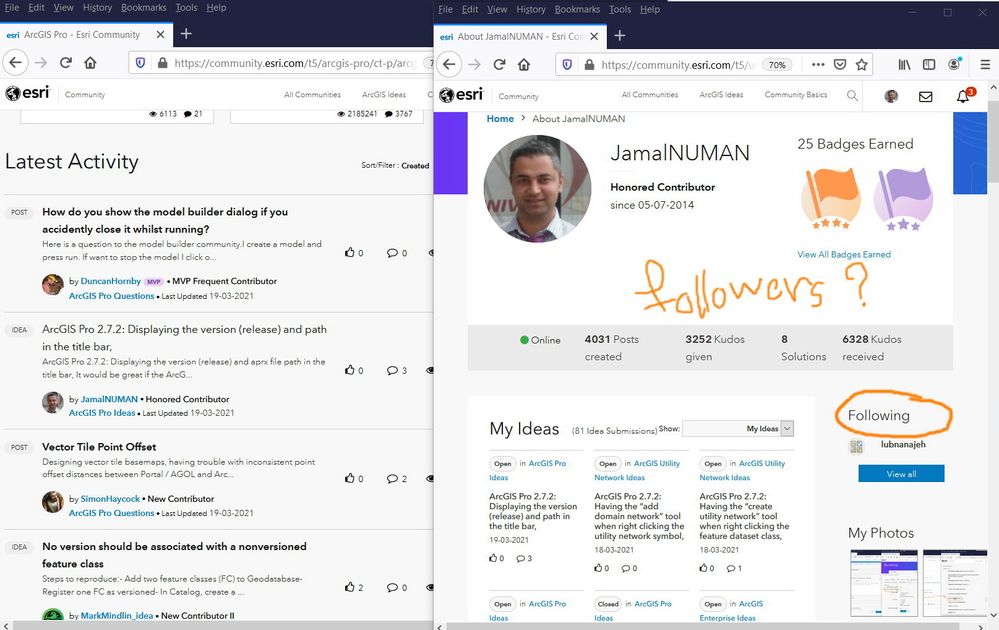Open Firefox account icon in right window

point(954,64)
